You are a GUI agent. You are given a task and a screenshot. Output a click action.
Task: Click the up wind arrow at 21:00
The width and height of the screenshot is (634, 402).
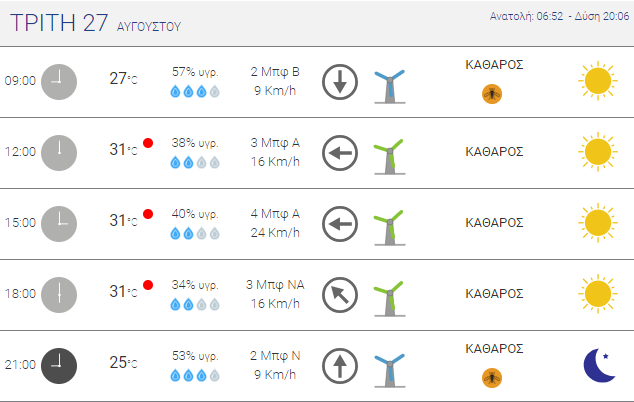click(340, 366)
